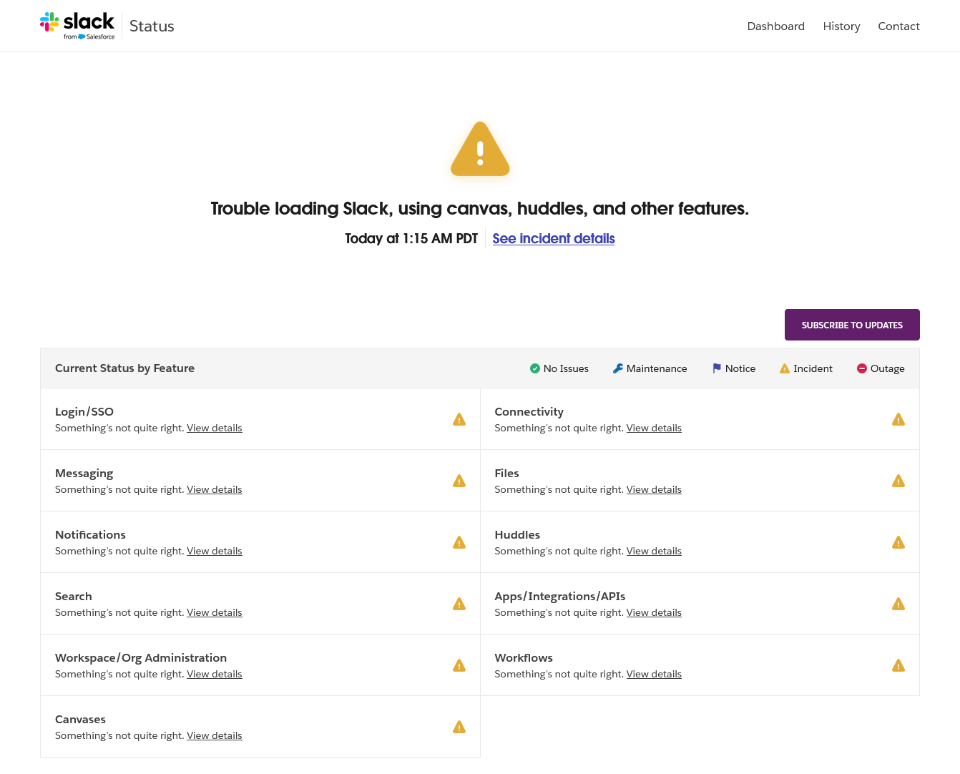Open the Dashboard nav item
The height and width of the screenshot is (774, 960).
(775, 26)
